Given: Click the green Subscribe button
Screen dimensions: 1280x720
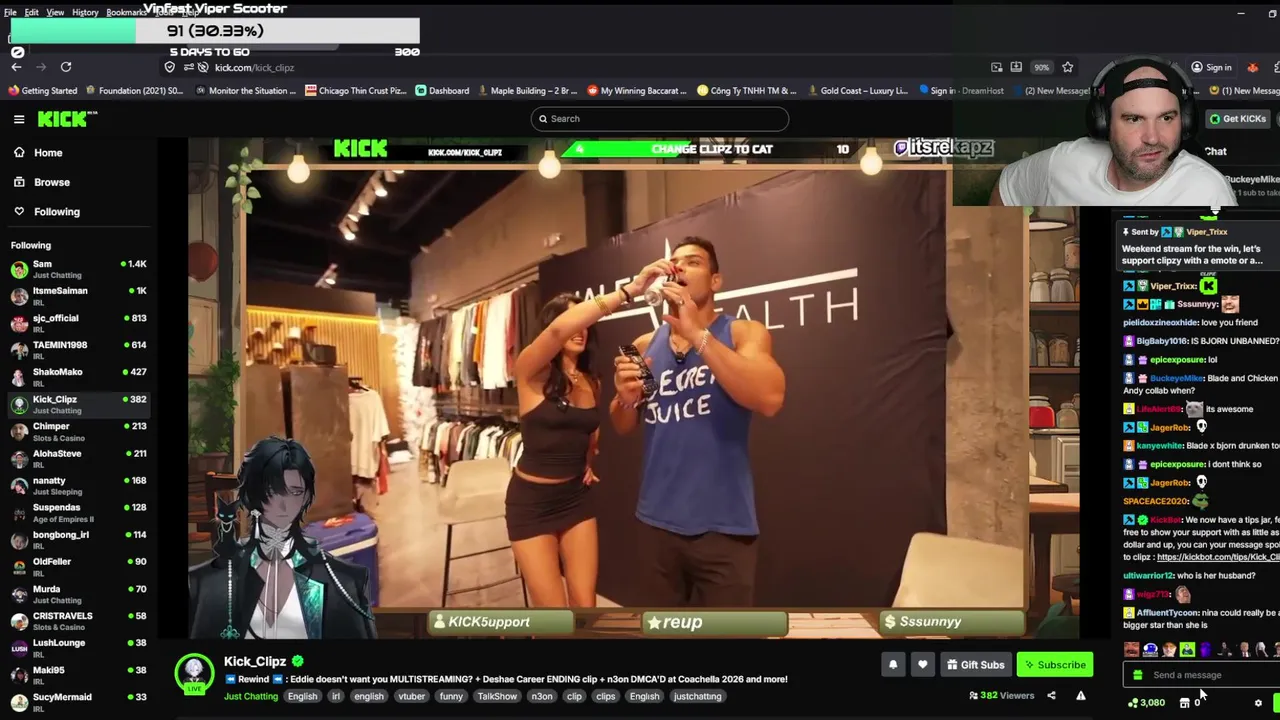Looking at the screenshot, I should [x=1054, y=665].
